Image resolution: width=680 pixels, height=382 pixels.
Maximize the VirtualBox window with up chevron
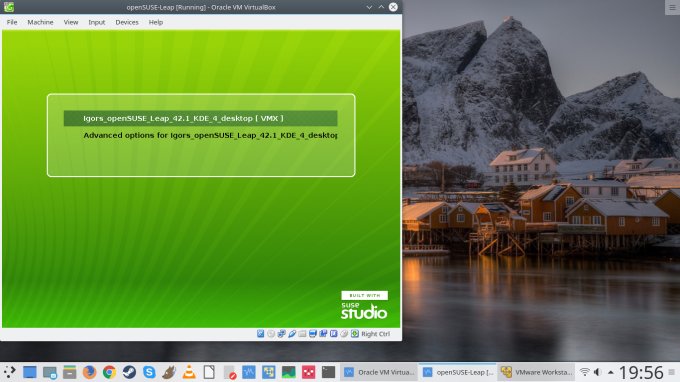click(x=381, y=7)
